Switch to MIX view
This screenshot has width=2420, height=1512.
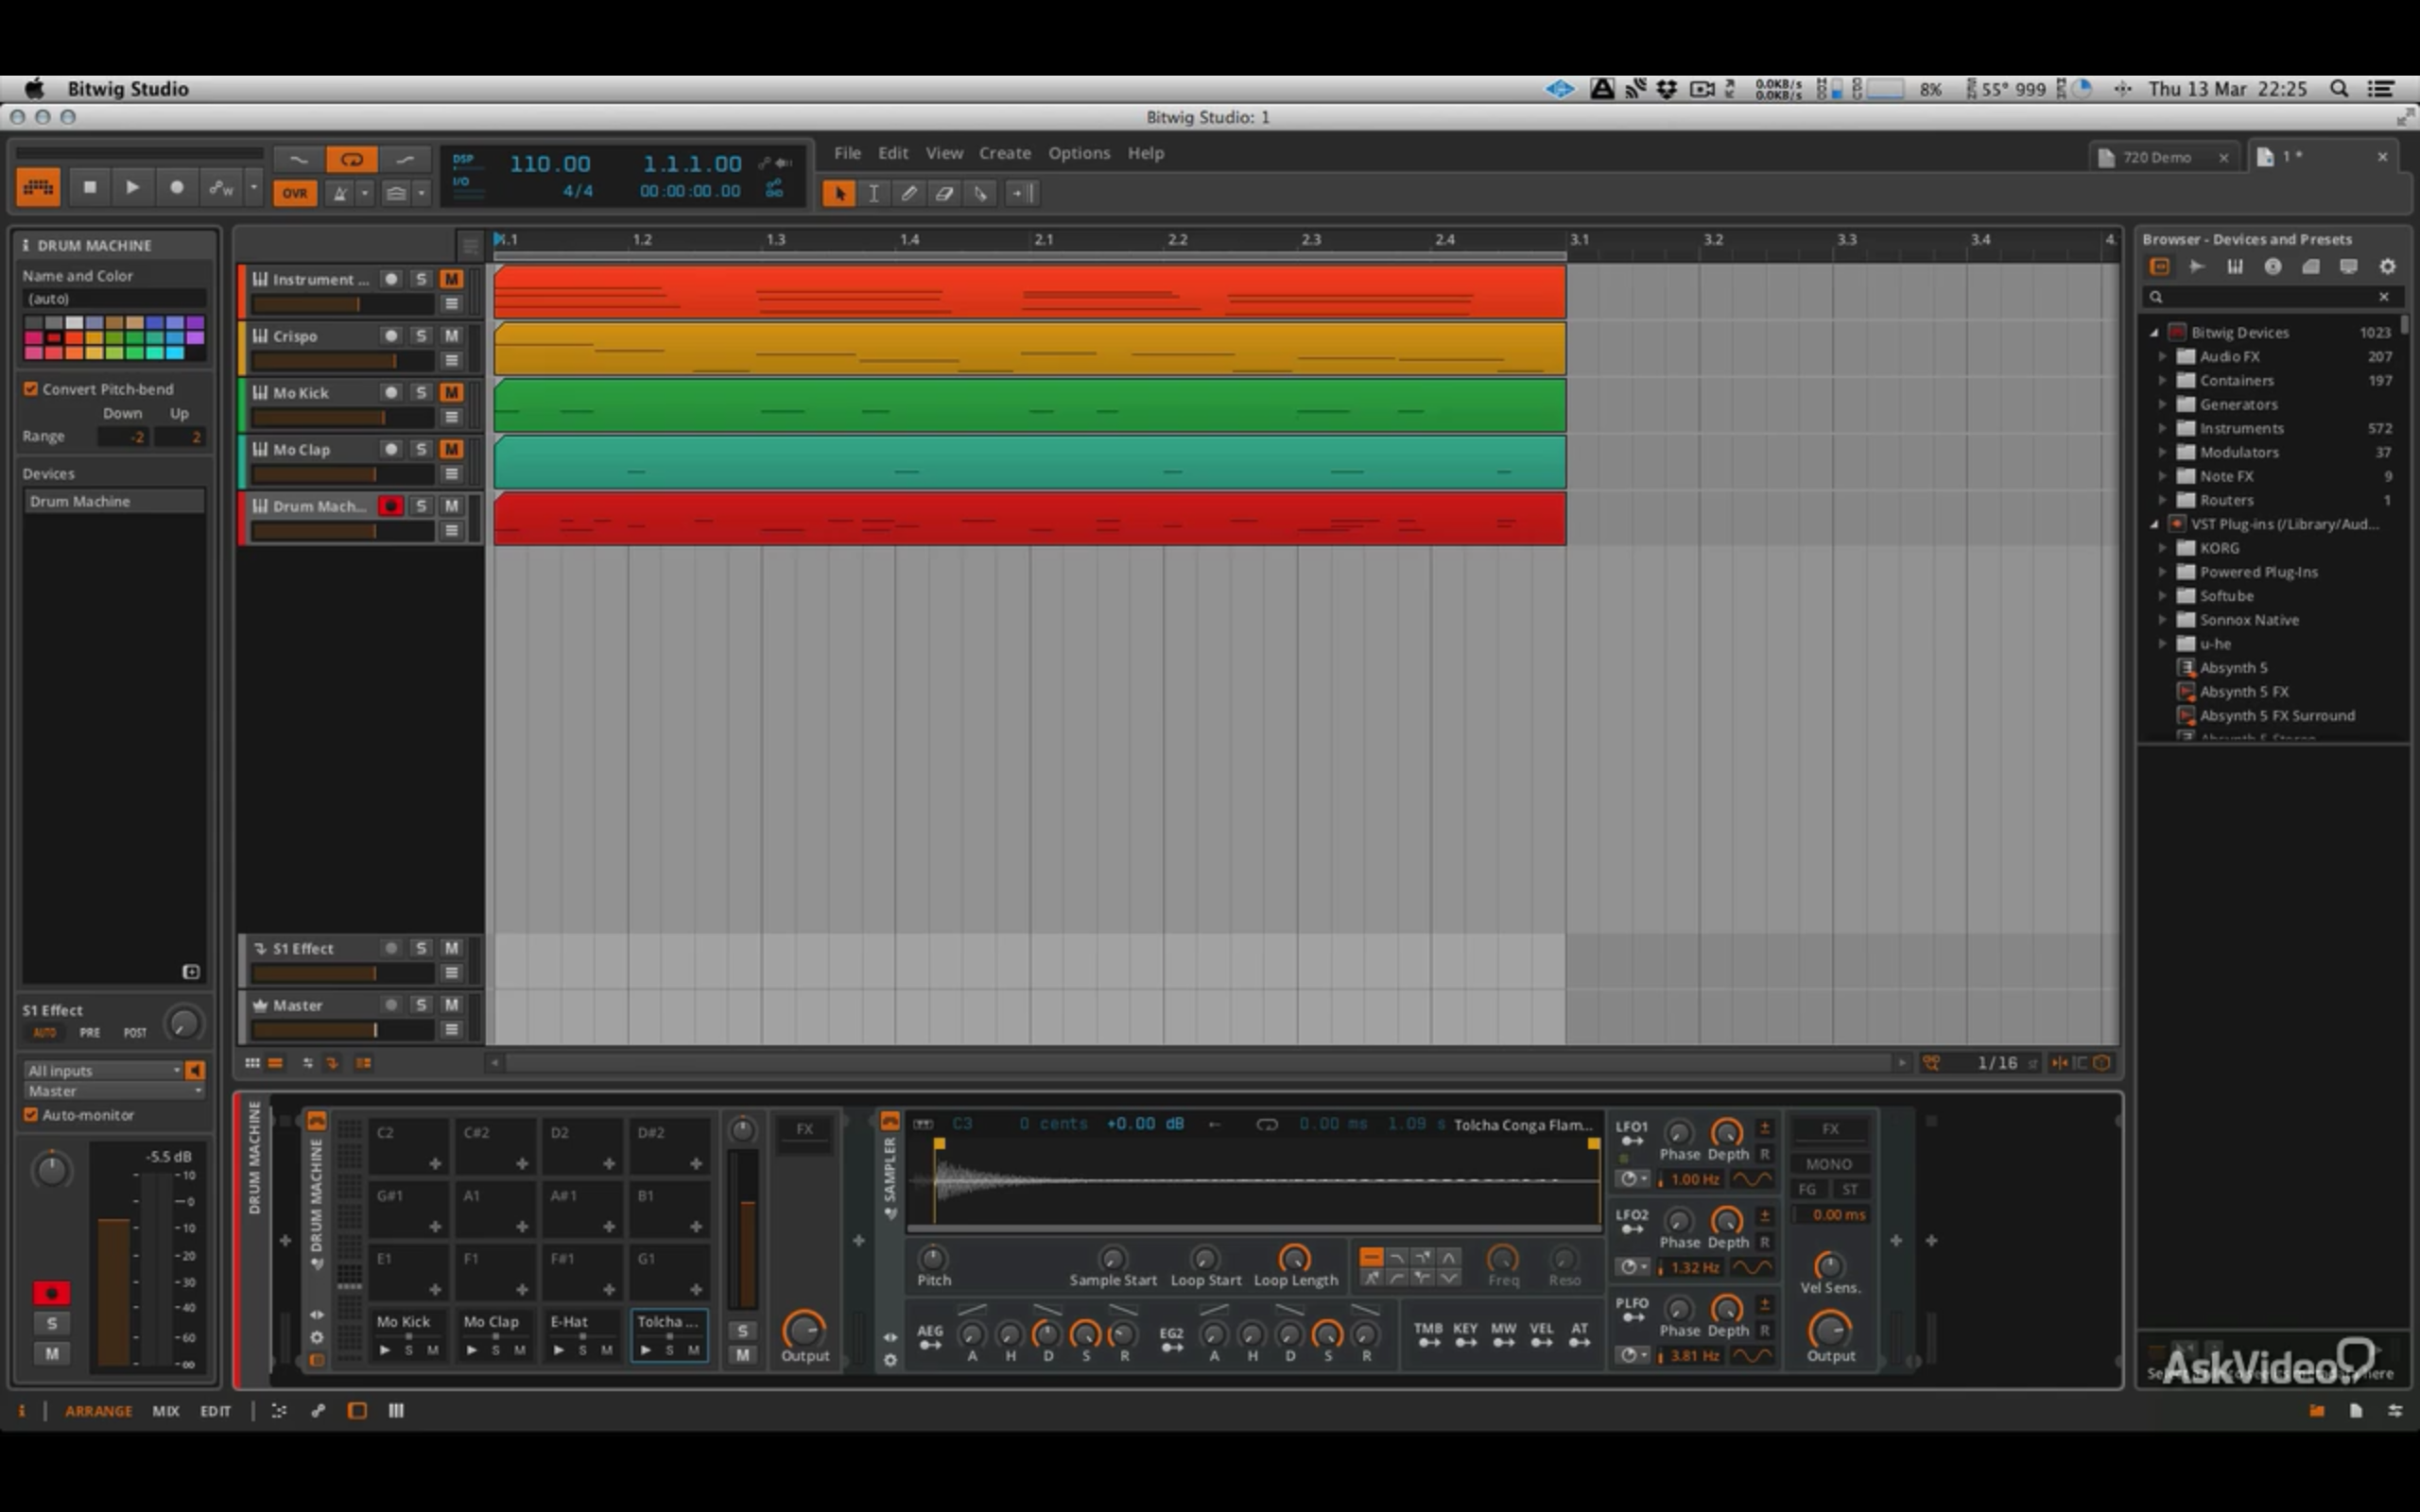pyautogui.click(x=166, y=1411)
